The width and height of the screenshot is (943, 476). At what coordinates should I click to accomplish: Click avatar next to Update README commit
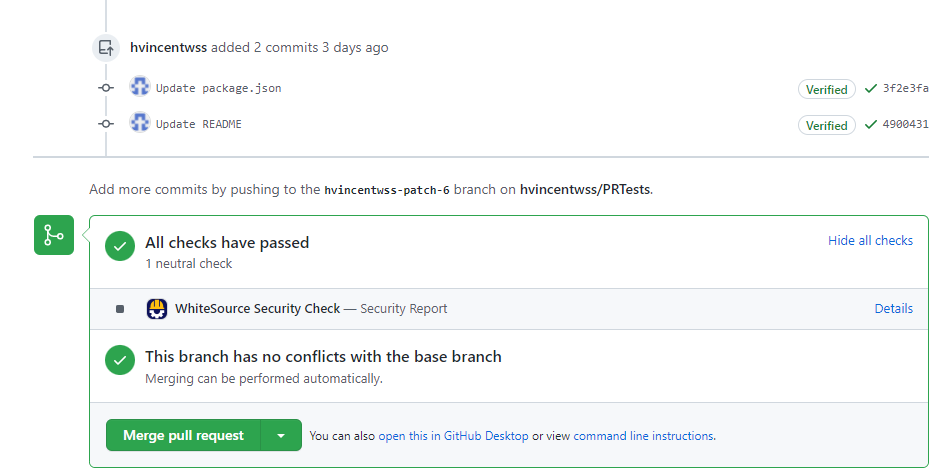pos(140,123)
